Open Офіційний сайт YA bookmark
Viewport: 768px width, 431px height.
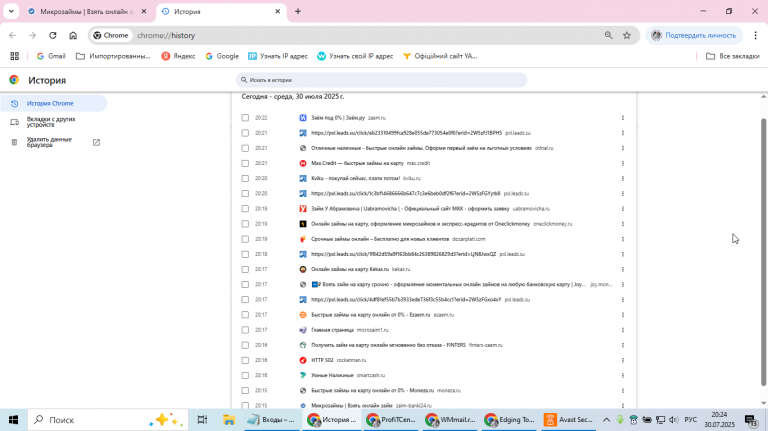pos(440,56)
